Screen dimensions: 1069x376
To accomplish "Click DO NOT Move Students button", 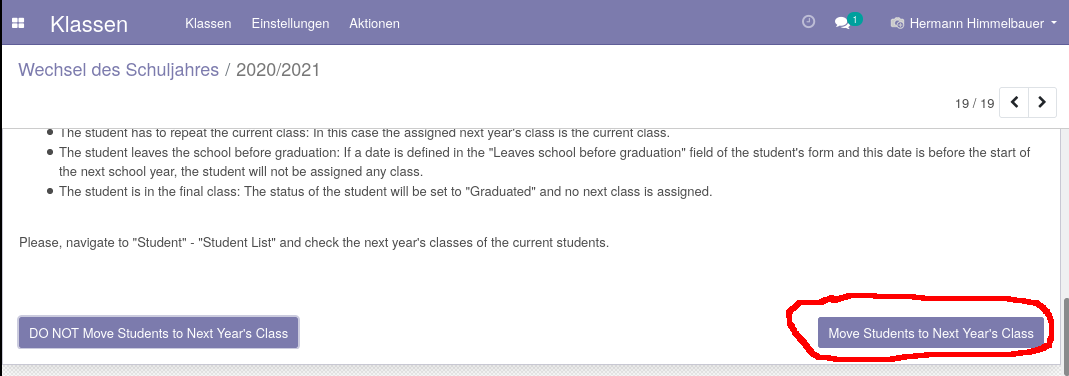I will [x=158, y=333].
